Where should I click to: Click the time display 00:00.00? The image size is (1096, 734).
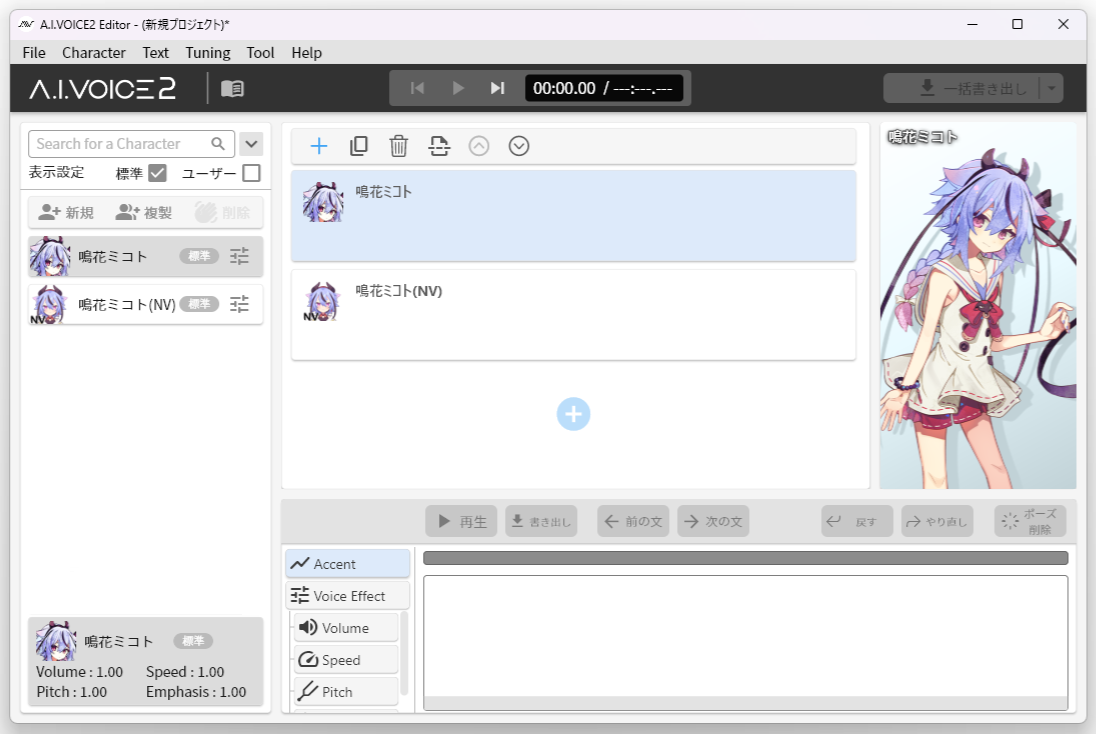tap(564, 88)
